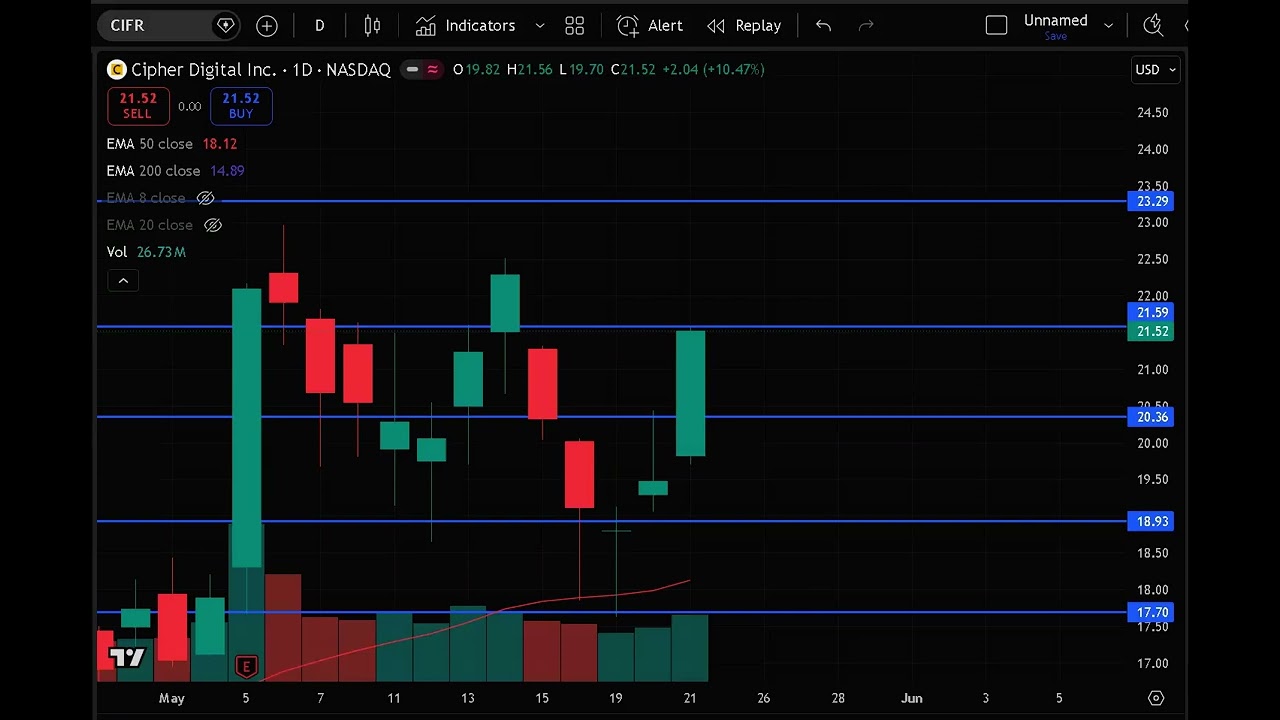
Task: Click the Jun date label on time axis
Action: click(911, 698)
